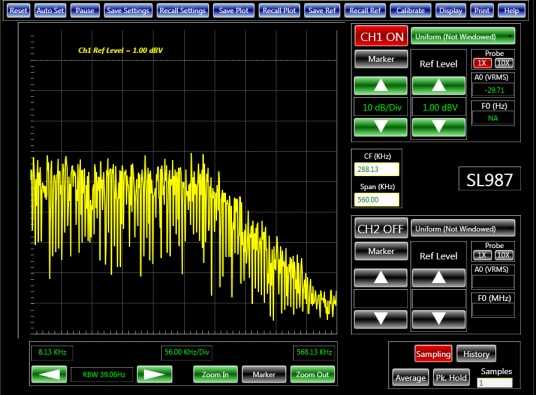Open the Display menu in top bar
This screenshot has height=395, width=536.
450,11
